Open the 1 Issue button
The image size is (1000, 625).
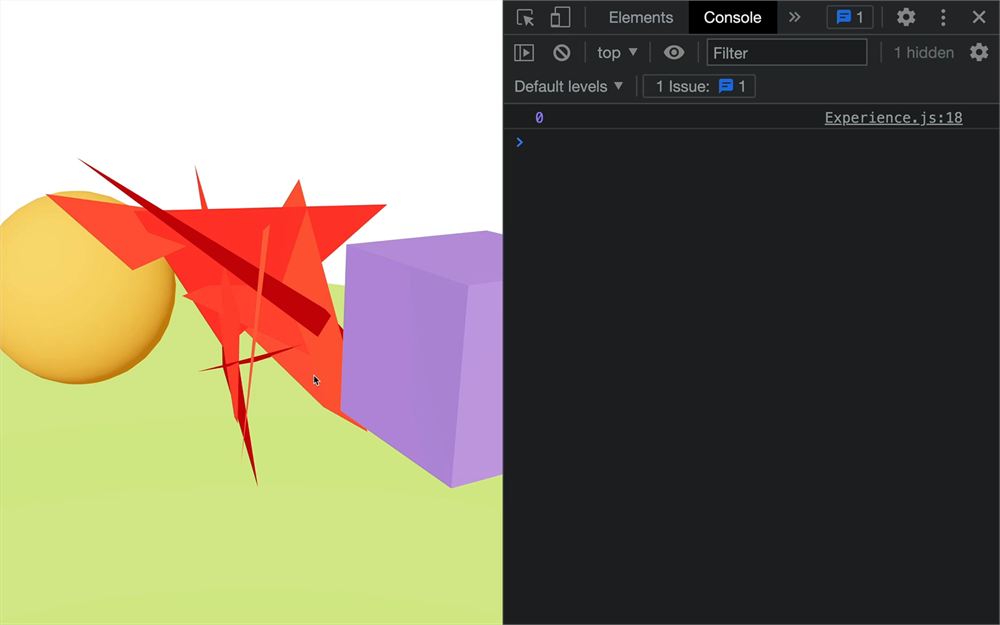click(x=699, y=86)
